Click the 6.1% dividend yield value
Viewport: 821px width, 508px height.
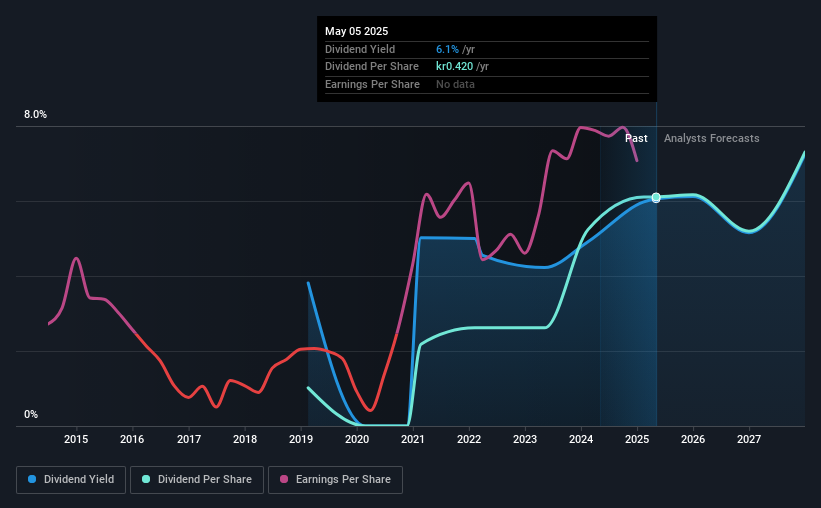coord(447,49)
